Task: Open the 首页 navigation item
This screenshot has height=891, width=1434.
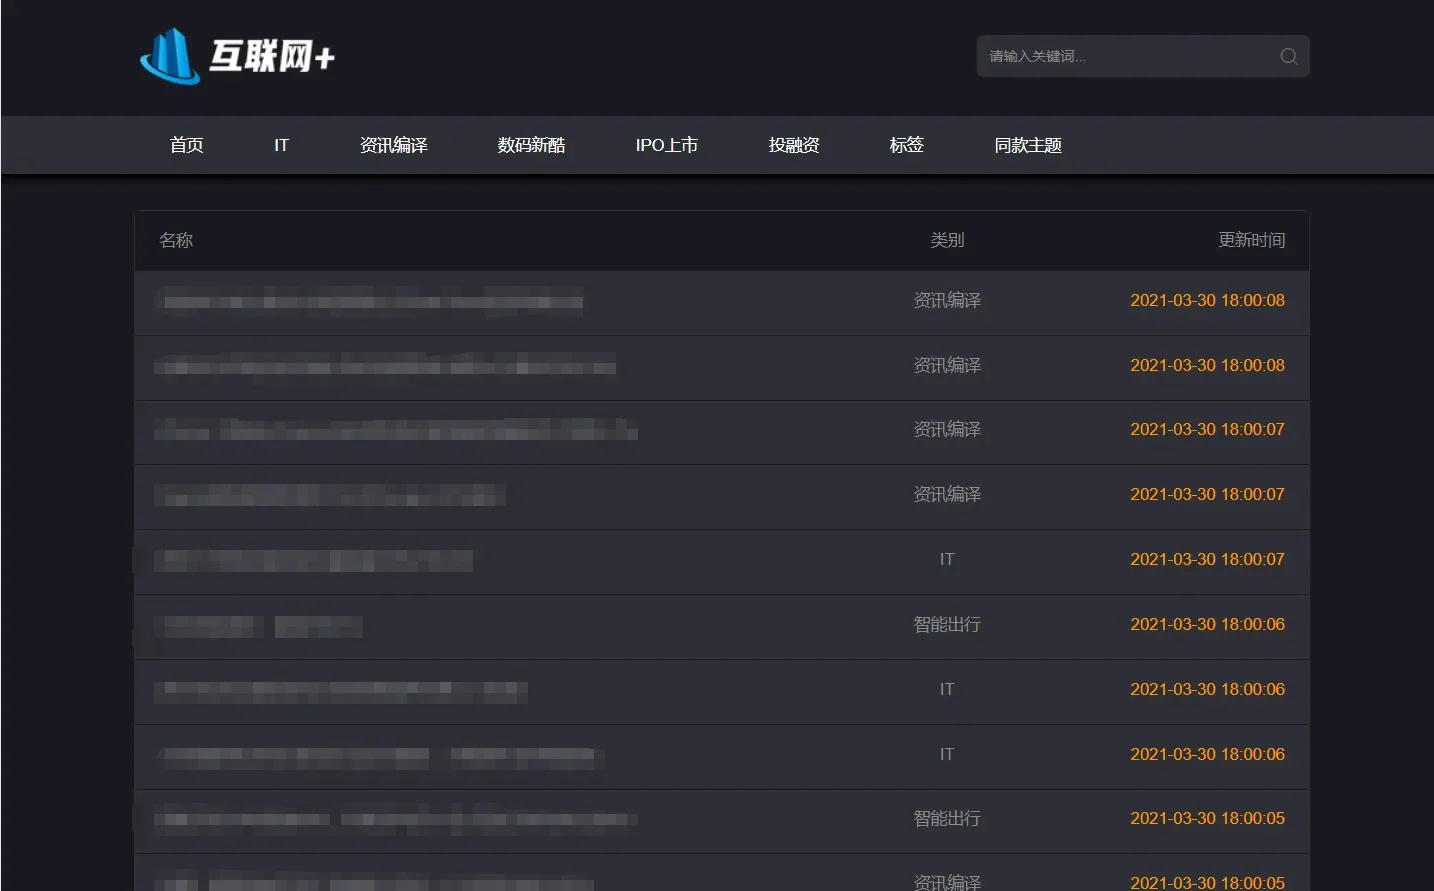Action: [186, 145]
